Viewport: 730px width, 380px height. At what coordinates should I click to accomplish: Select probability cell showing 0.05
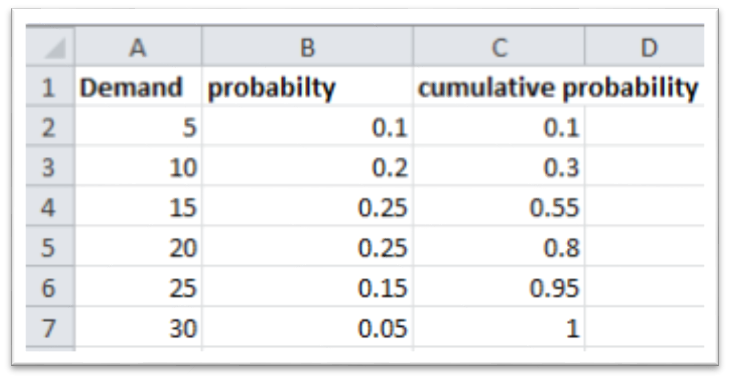point(307,327)
